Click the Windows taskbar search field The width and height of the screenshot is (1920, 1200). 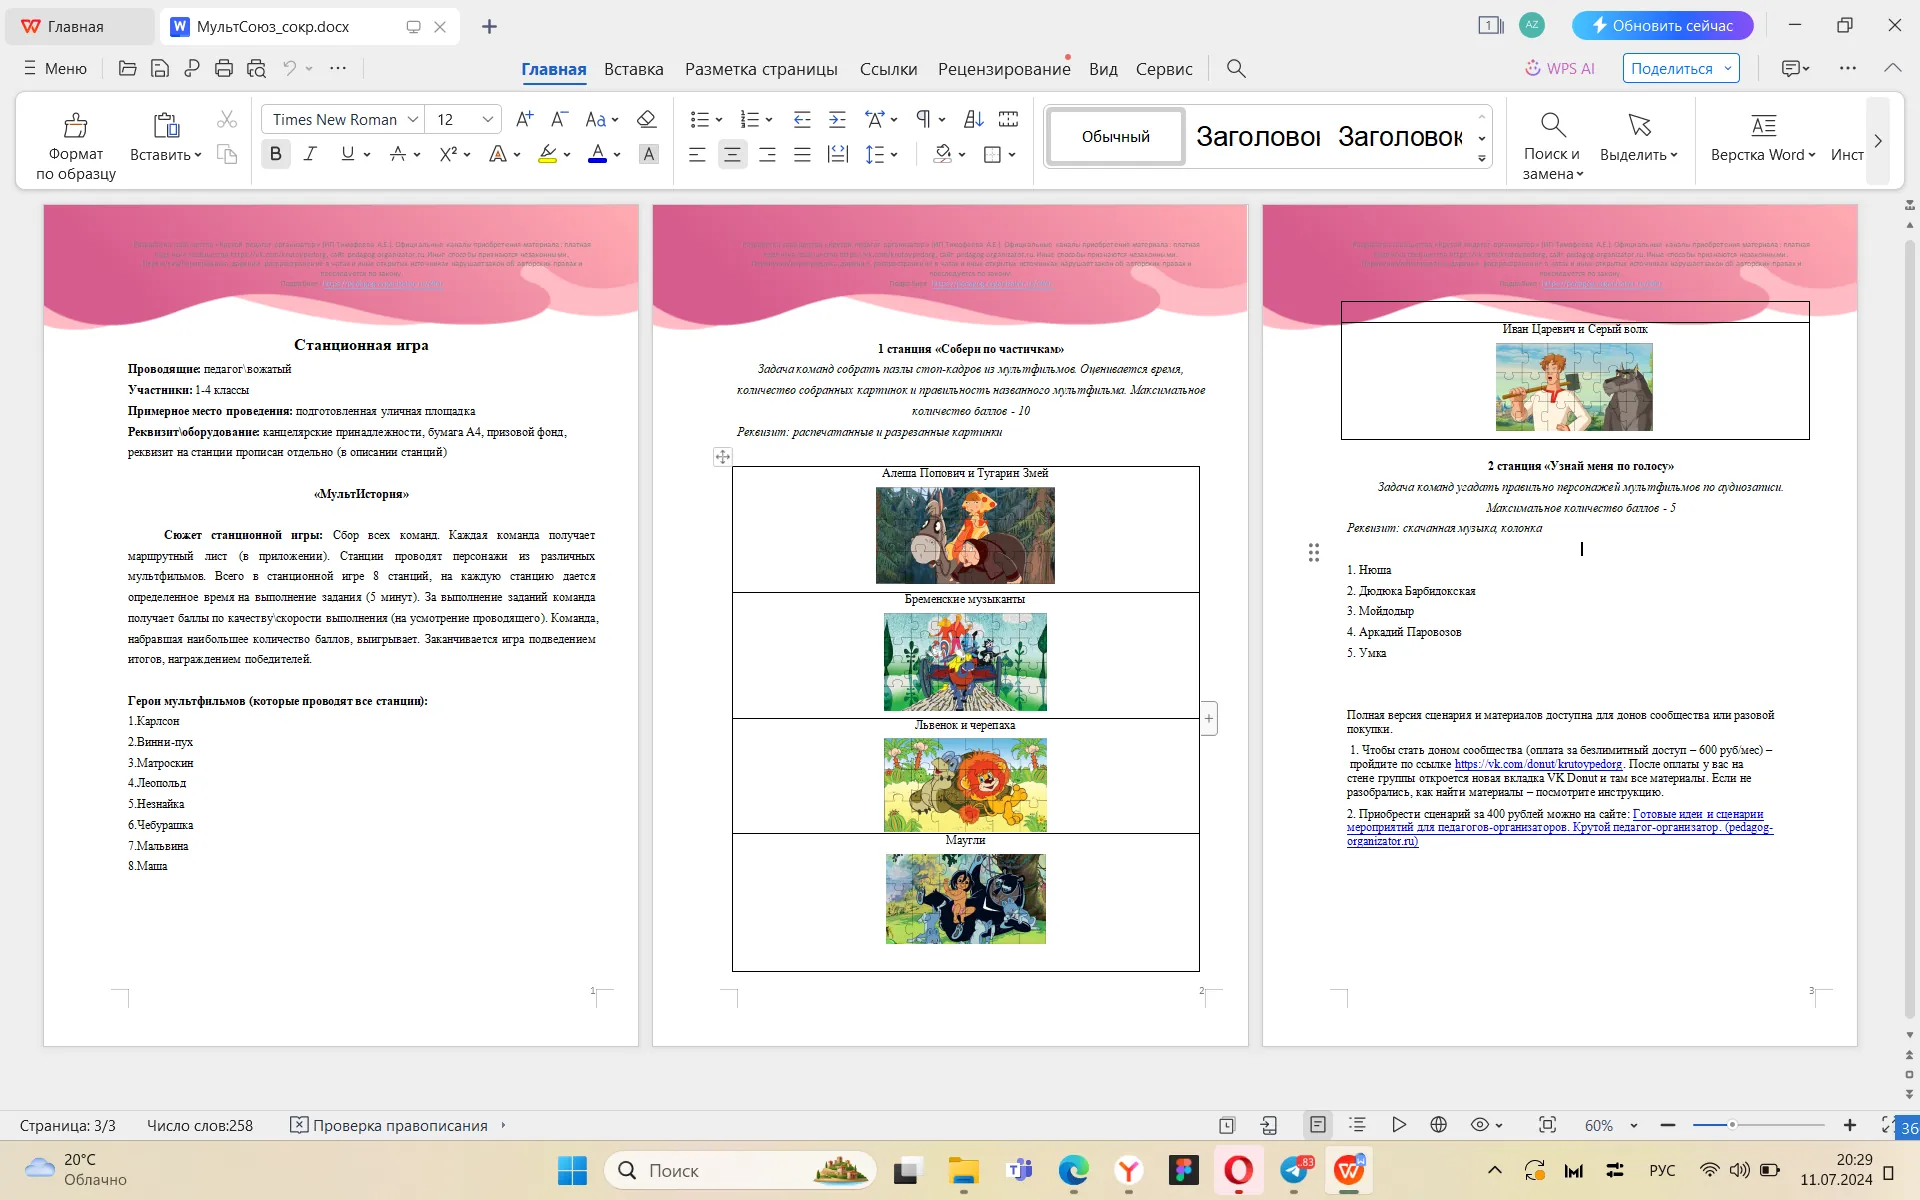coord(740,1170)
